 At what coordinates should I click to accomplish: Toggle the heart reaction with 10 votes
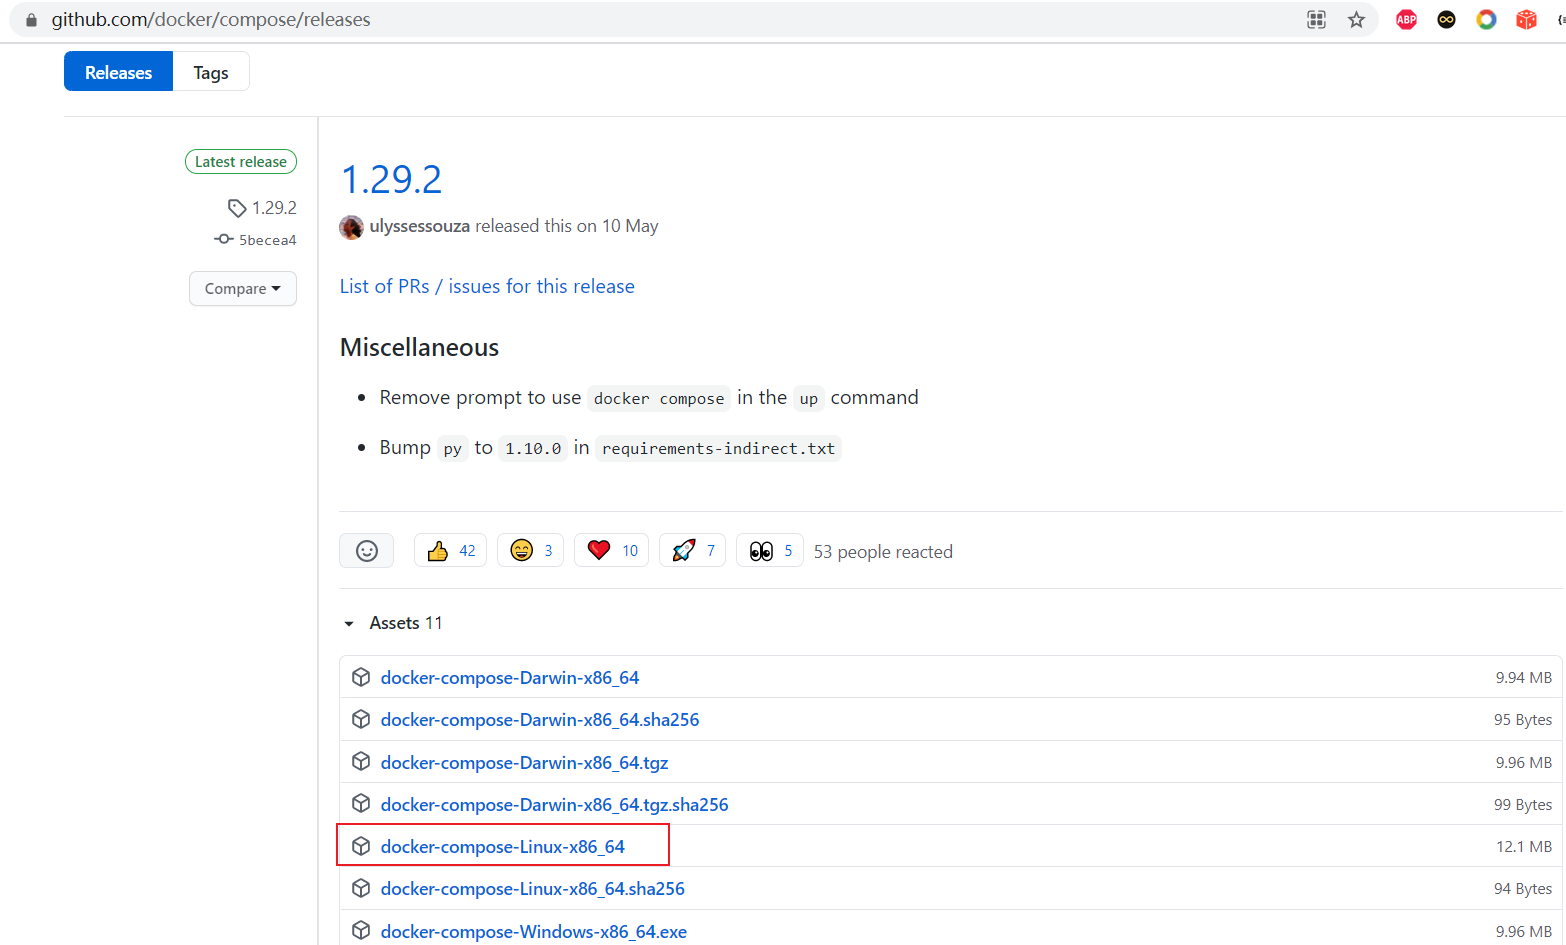[x=612, y=551]
